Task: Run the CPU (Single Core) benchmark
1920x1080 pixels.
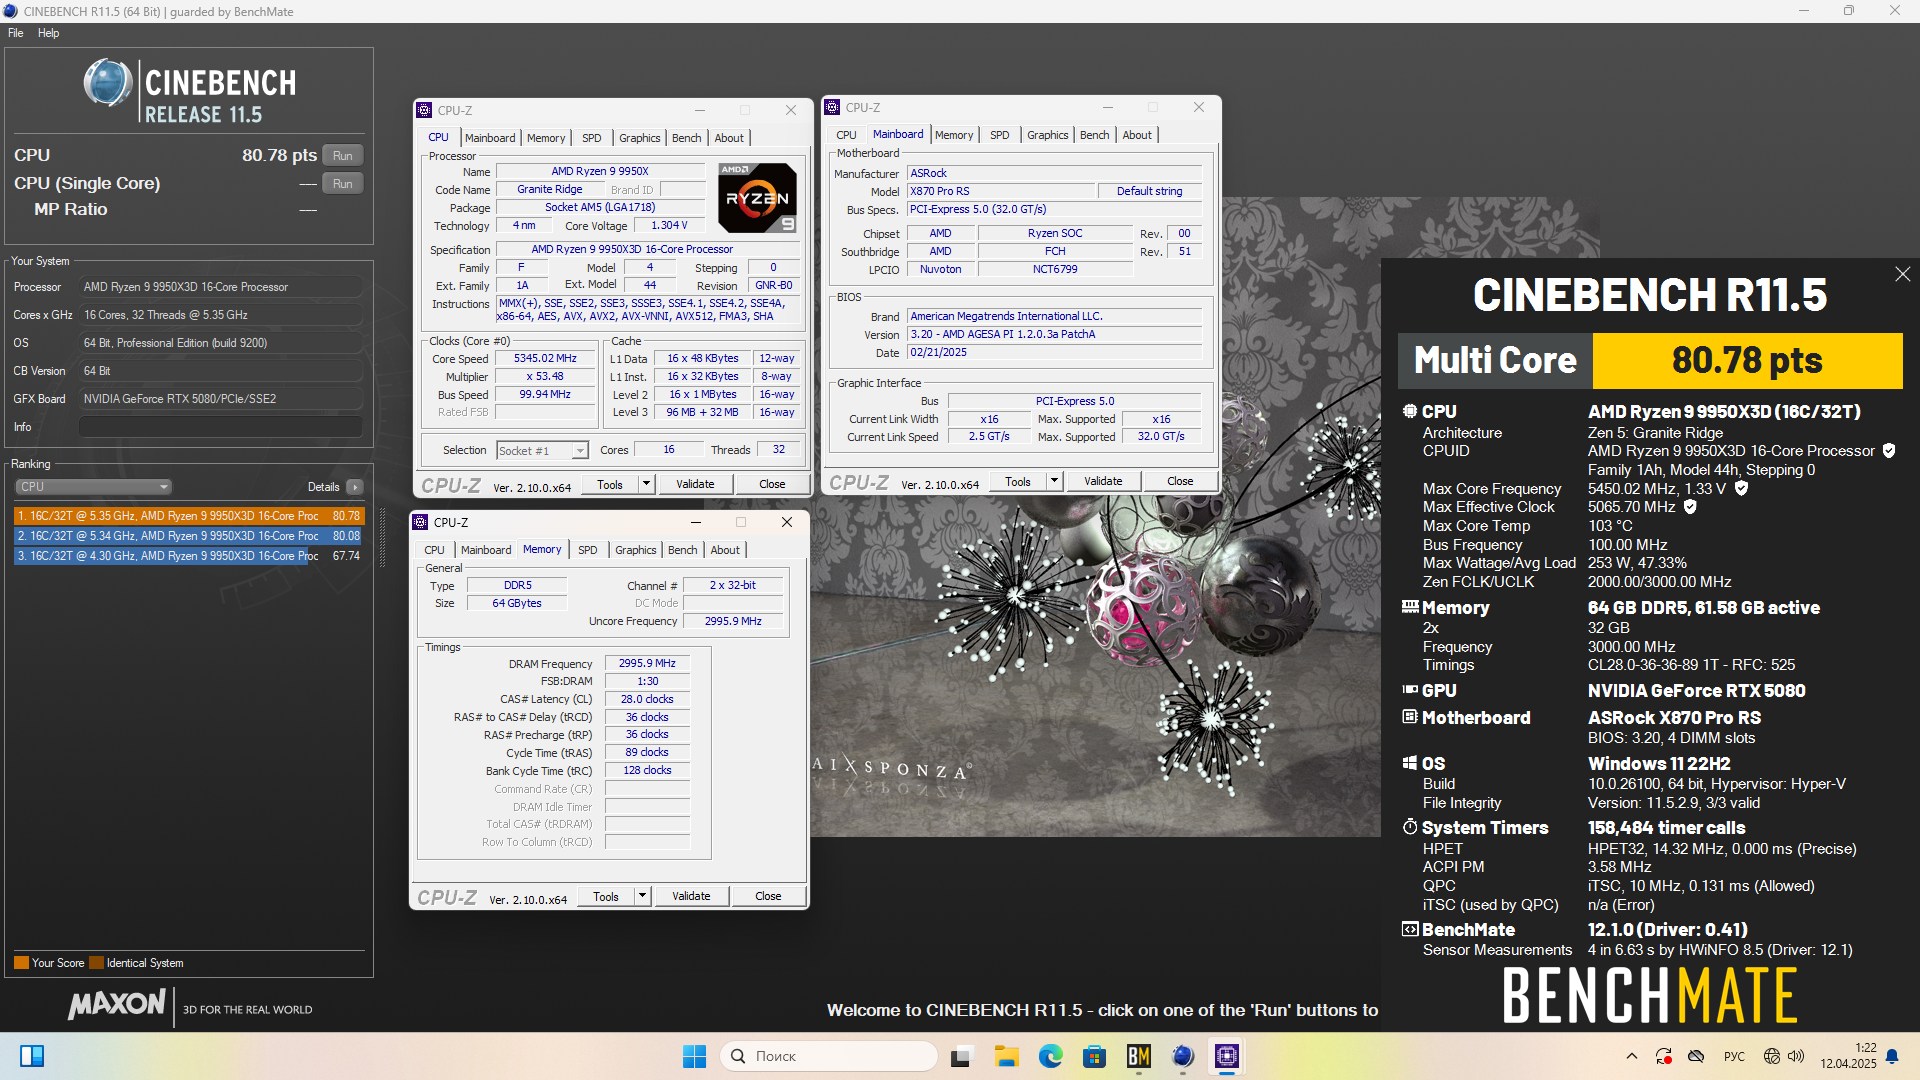Action: (343, 184)
